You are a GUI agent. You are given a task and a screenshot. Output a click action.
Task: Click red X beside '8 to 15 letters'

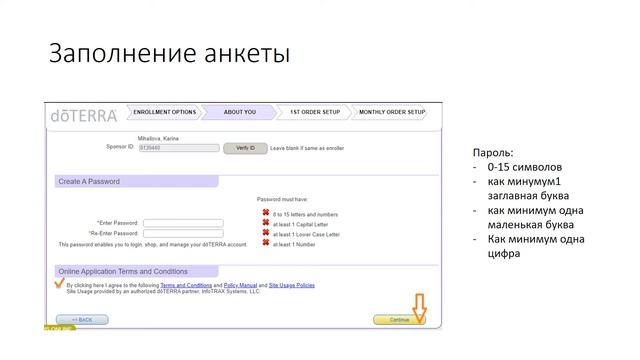[266, 212]
